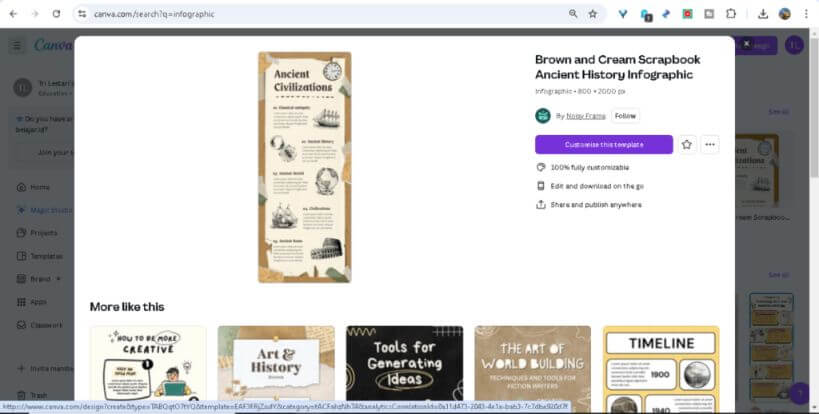This screenshot has width=819, height=414.
Task: Reload the current page
Action: click(56, 14)
